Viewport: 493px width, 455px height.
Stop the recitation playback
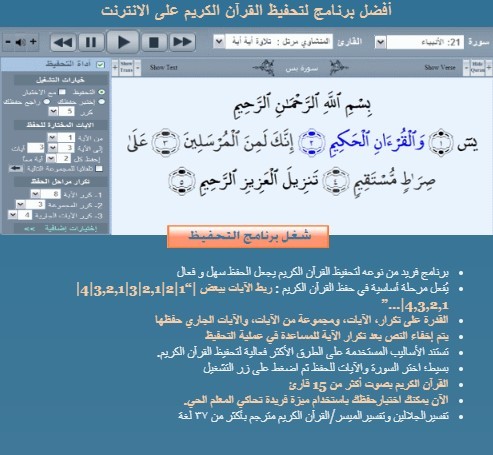[153, 42]
